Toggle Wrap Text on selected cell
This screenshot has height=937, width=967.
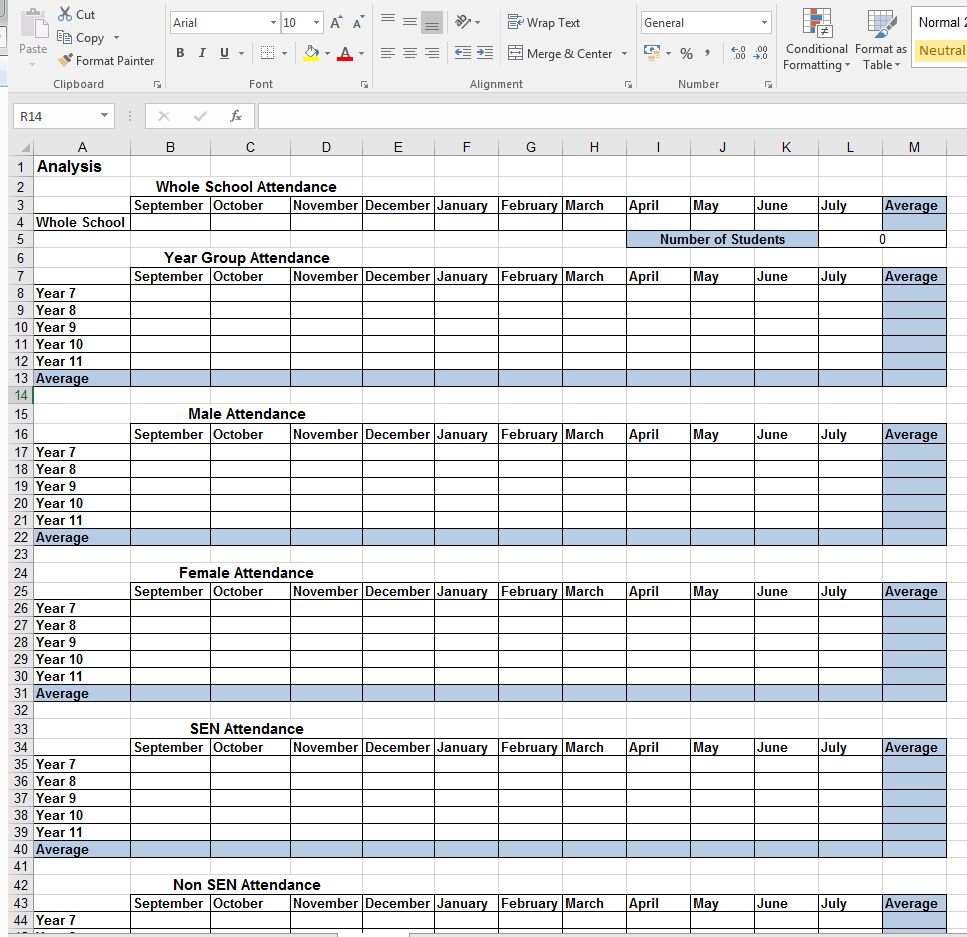(544, 23)
